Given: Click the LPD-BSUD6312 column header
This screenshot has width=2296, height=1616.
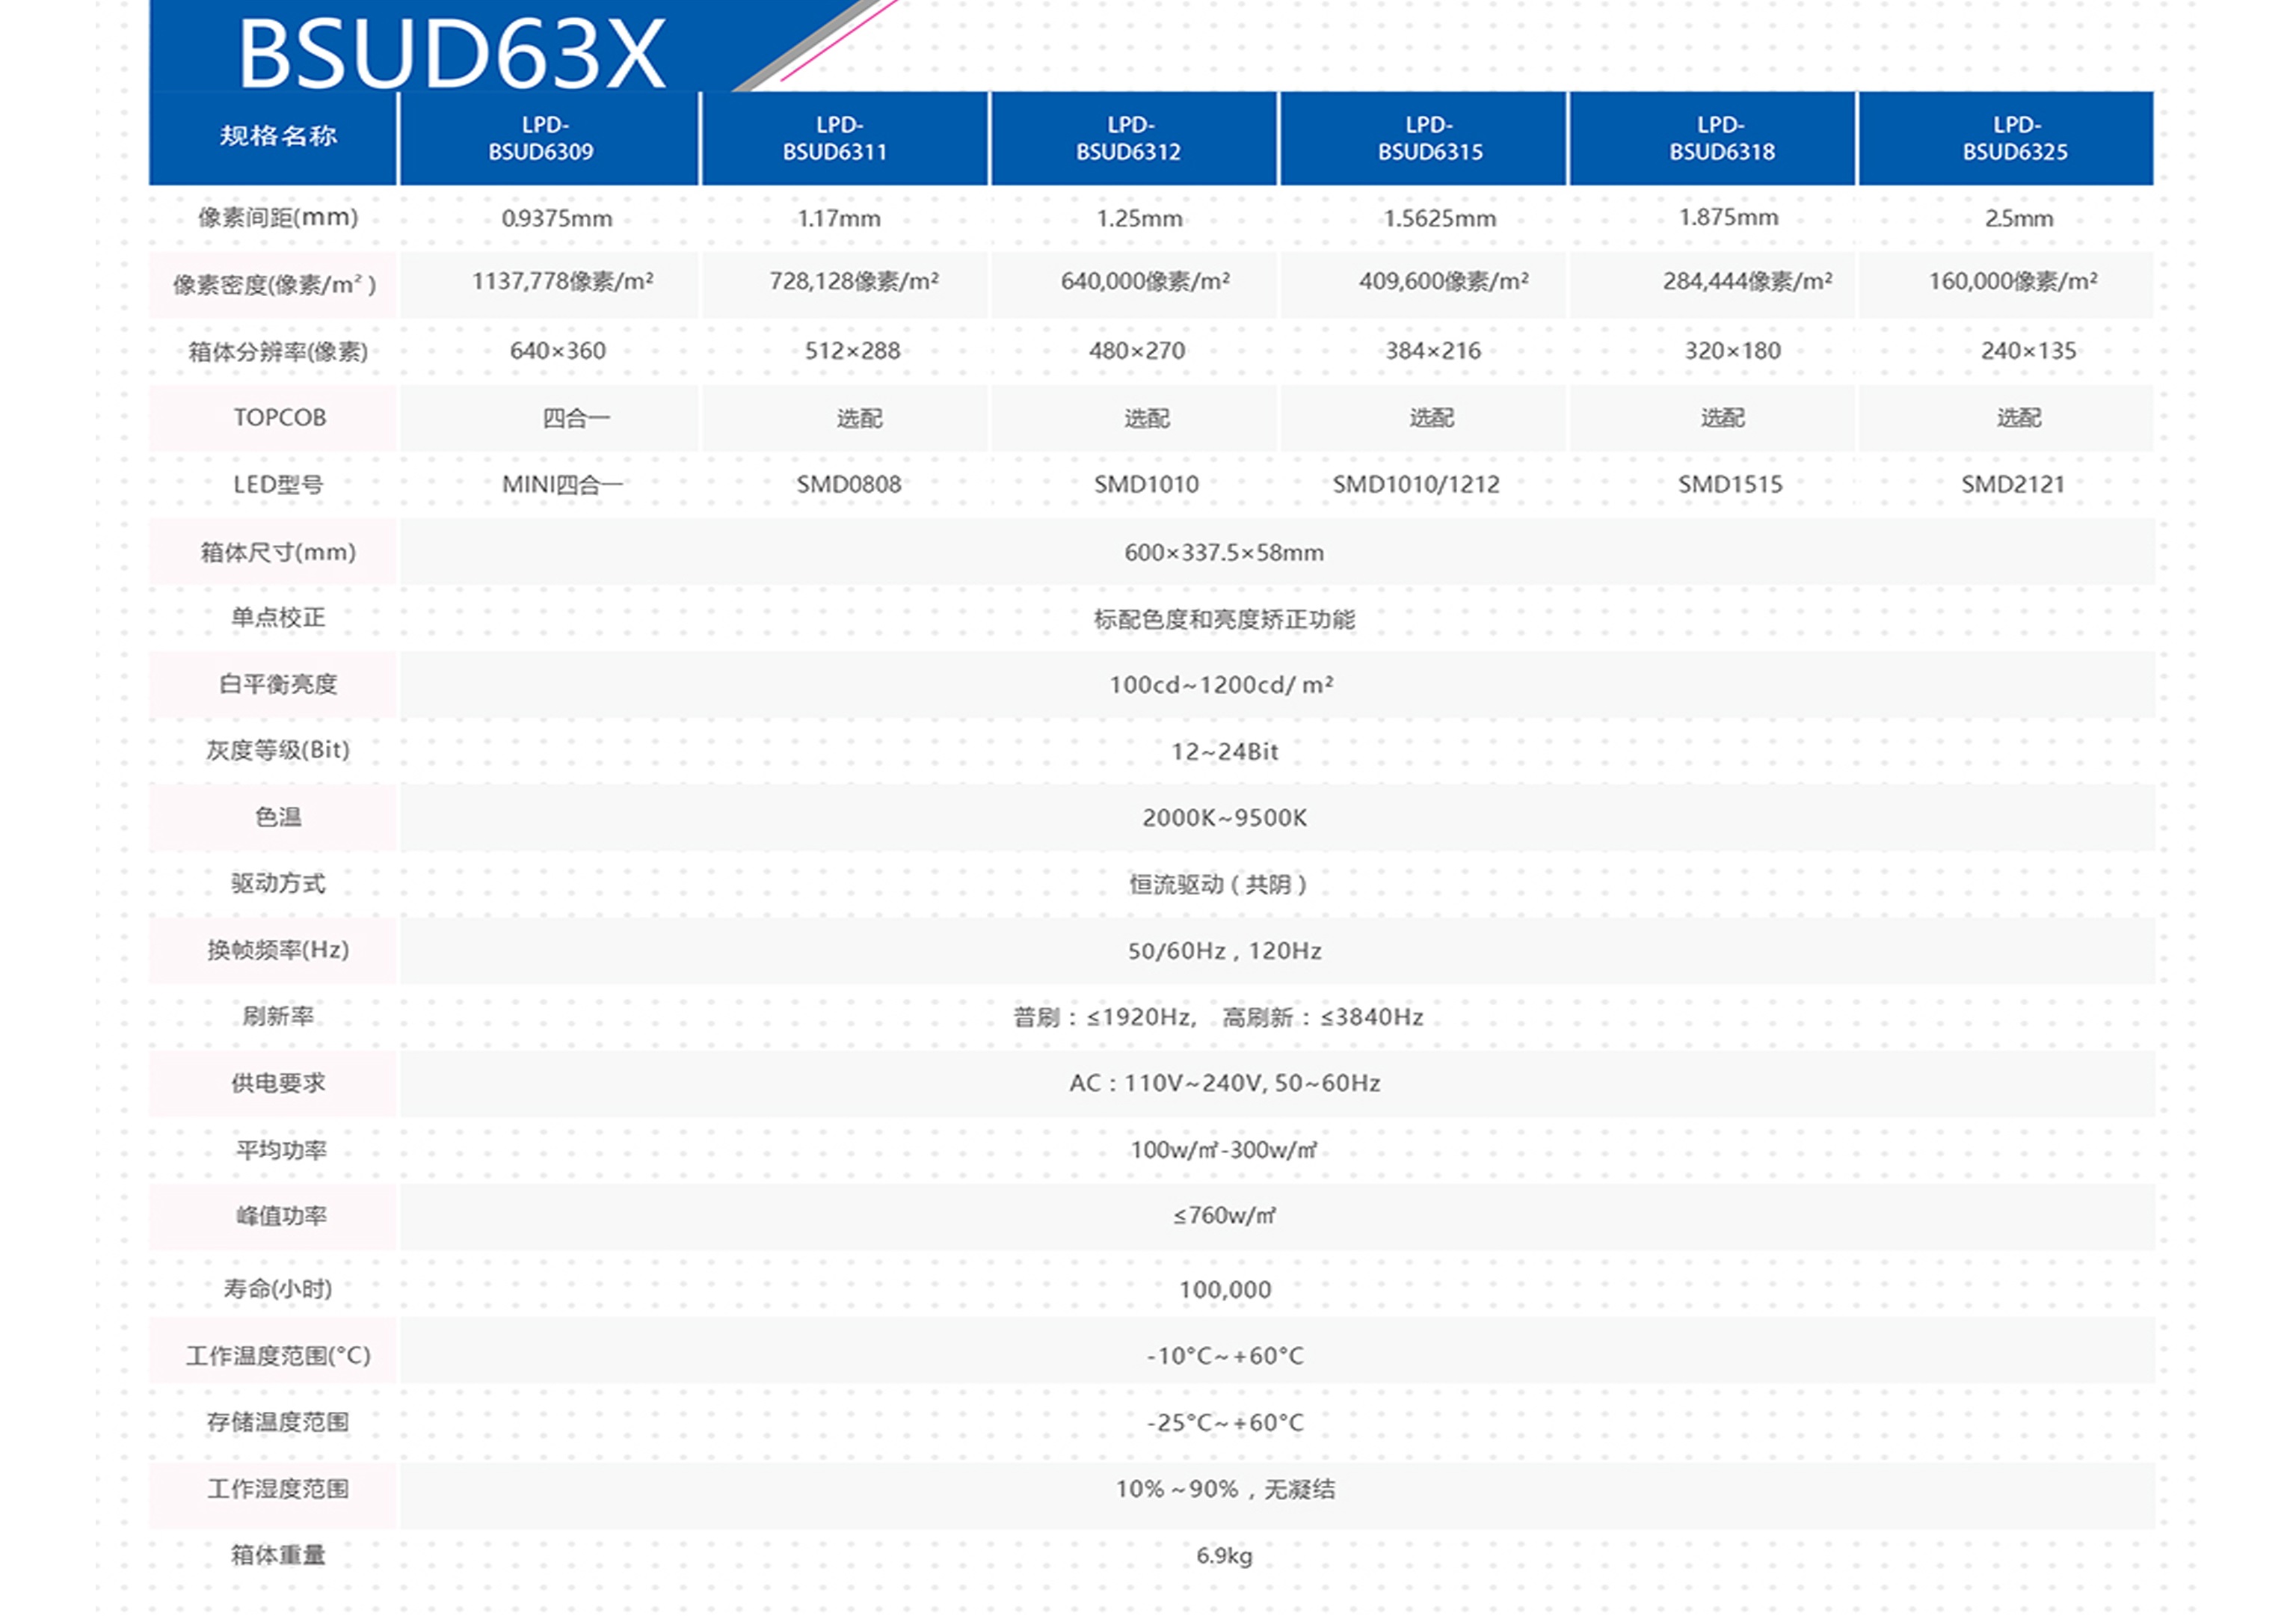Looking at the screenshot, I should (x=1129, y=138).
